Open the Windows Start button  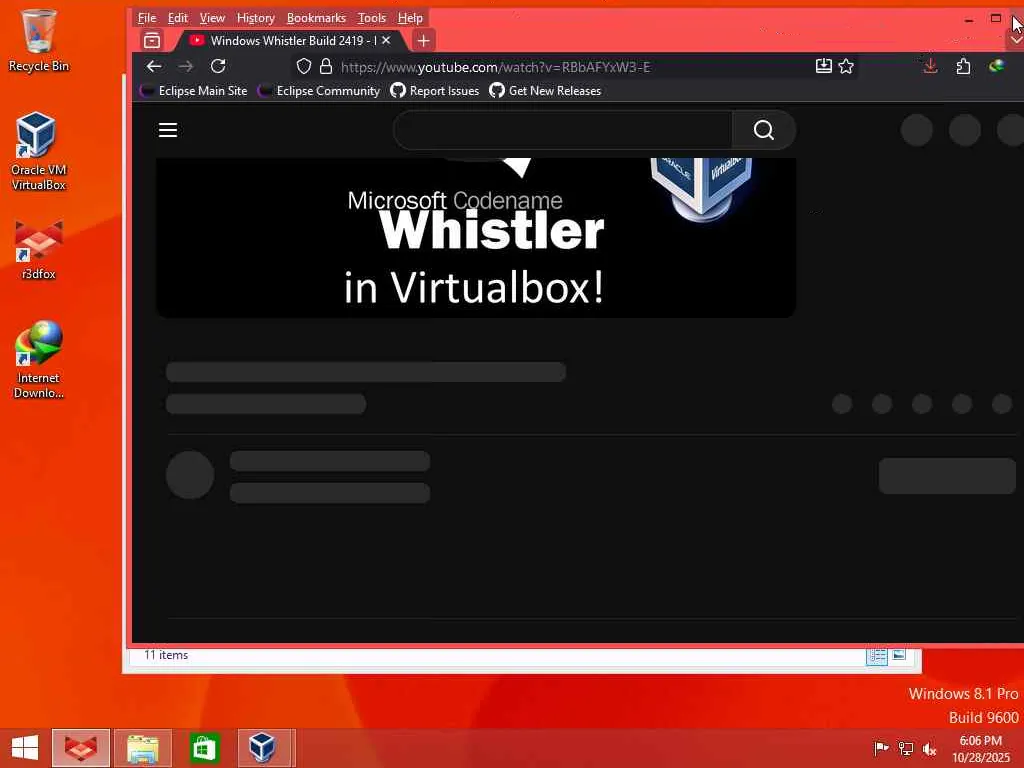(25, 748)
